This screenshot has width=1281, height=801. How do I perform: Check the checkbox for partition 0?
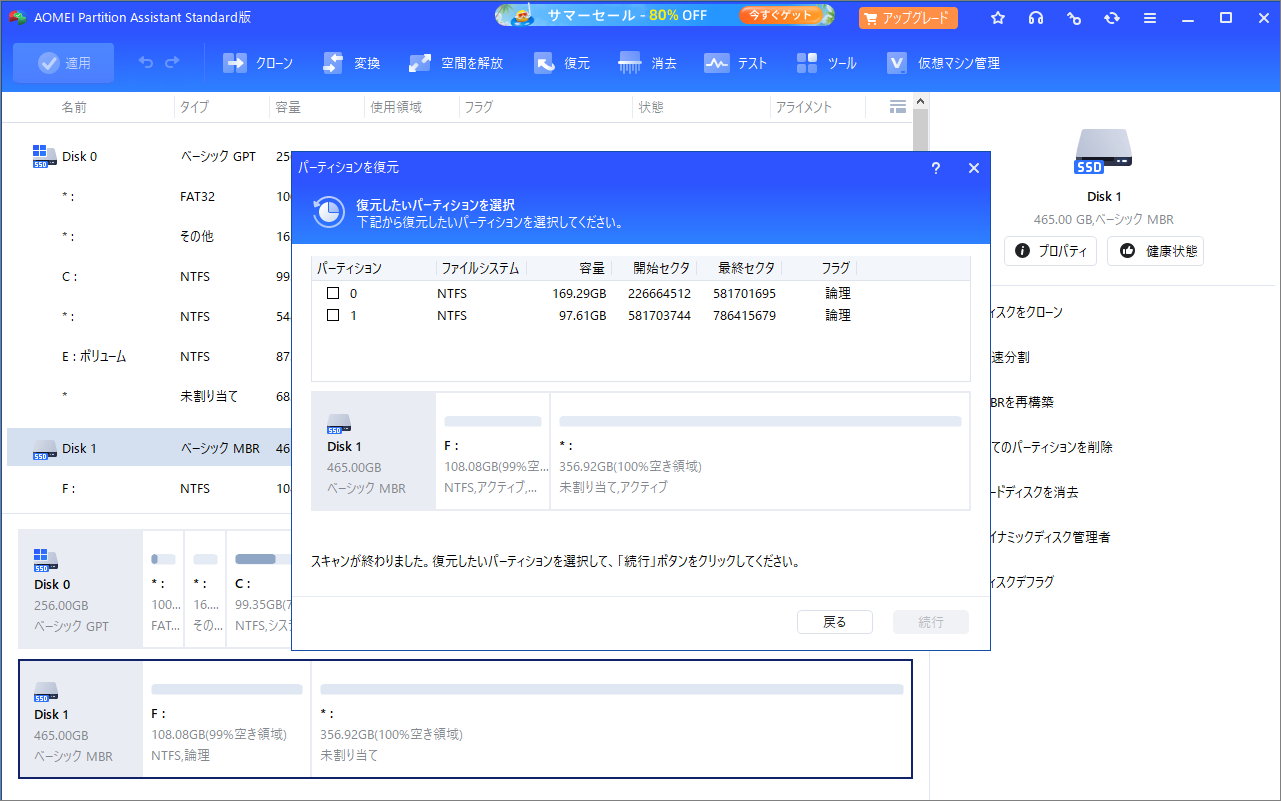pos(333,293)
